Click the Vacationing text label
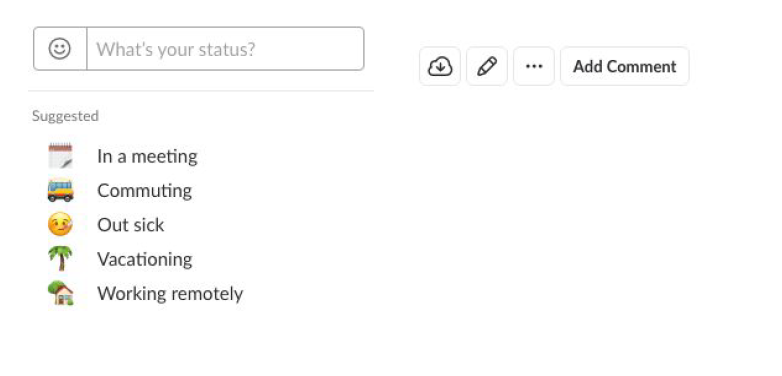The image size is (782, 376). pyautogui.click(x=145, y=259)
